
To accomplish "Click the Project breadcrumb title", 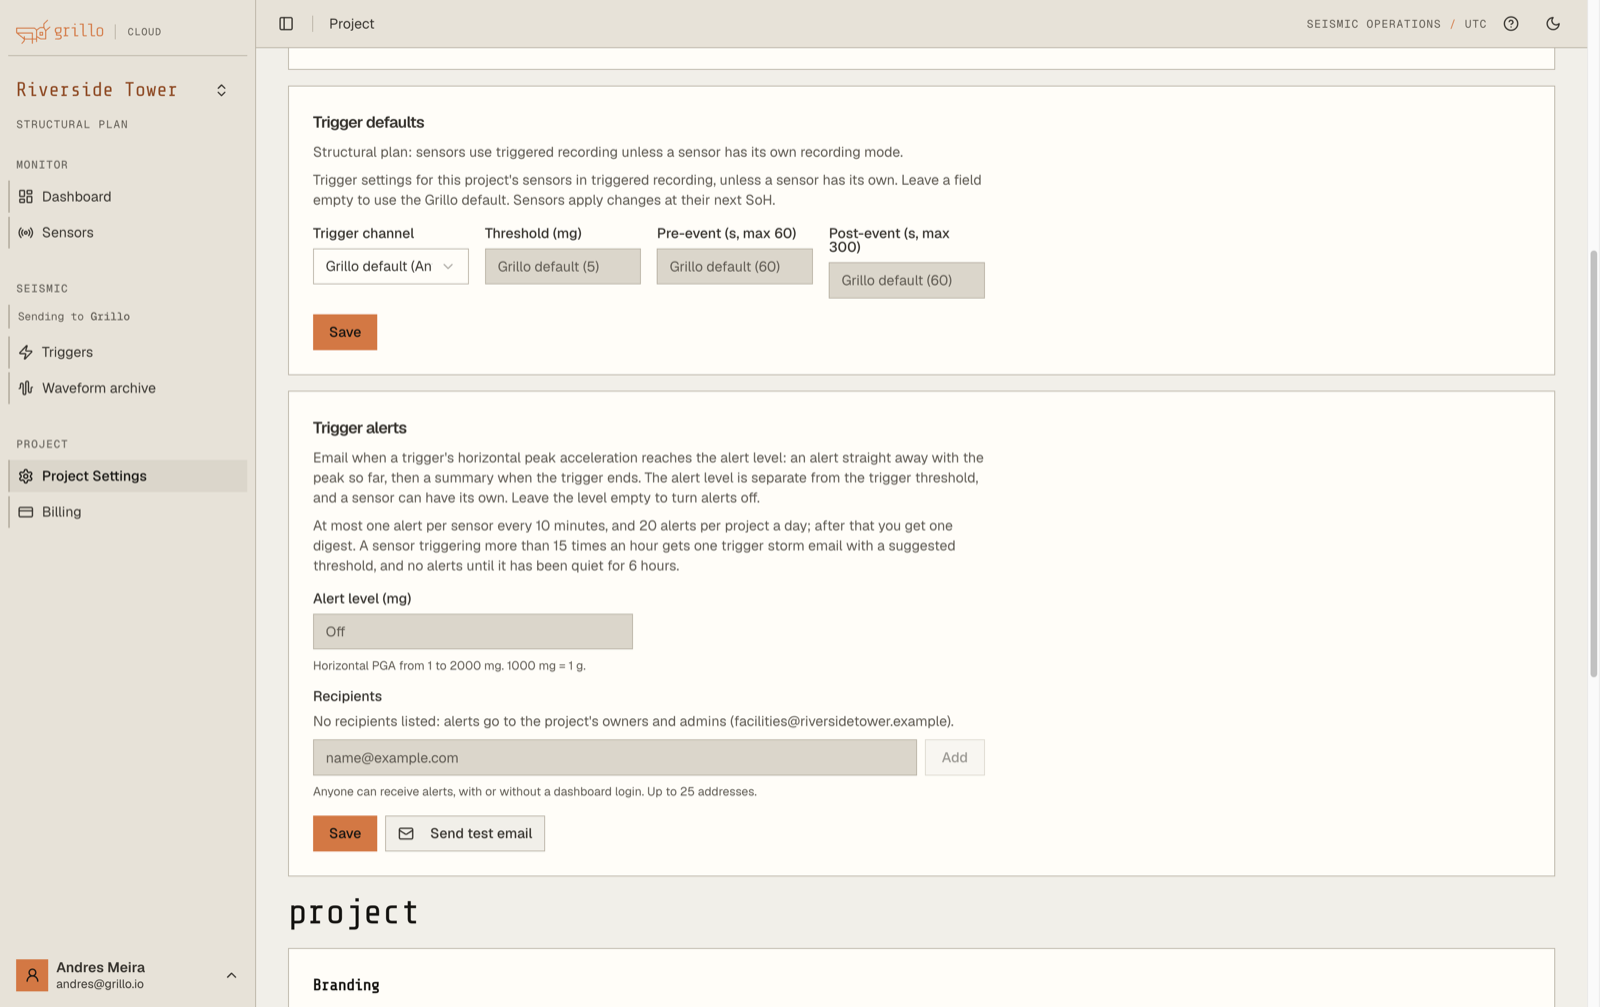I will 351,23.
